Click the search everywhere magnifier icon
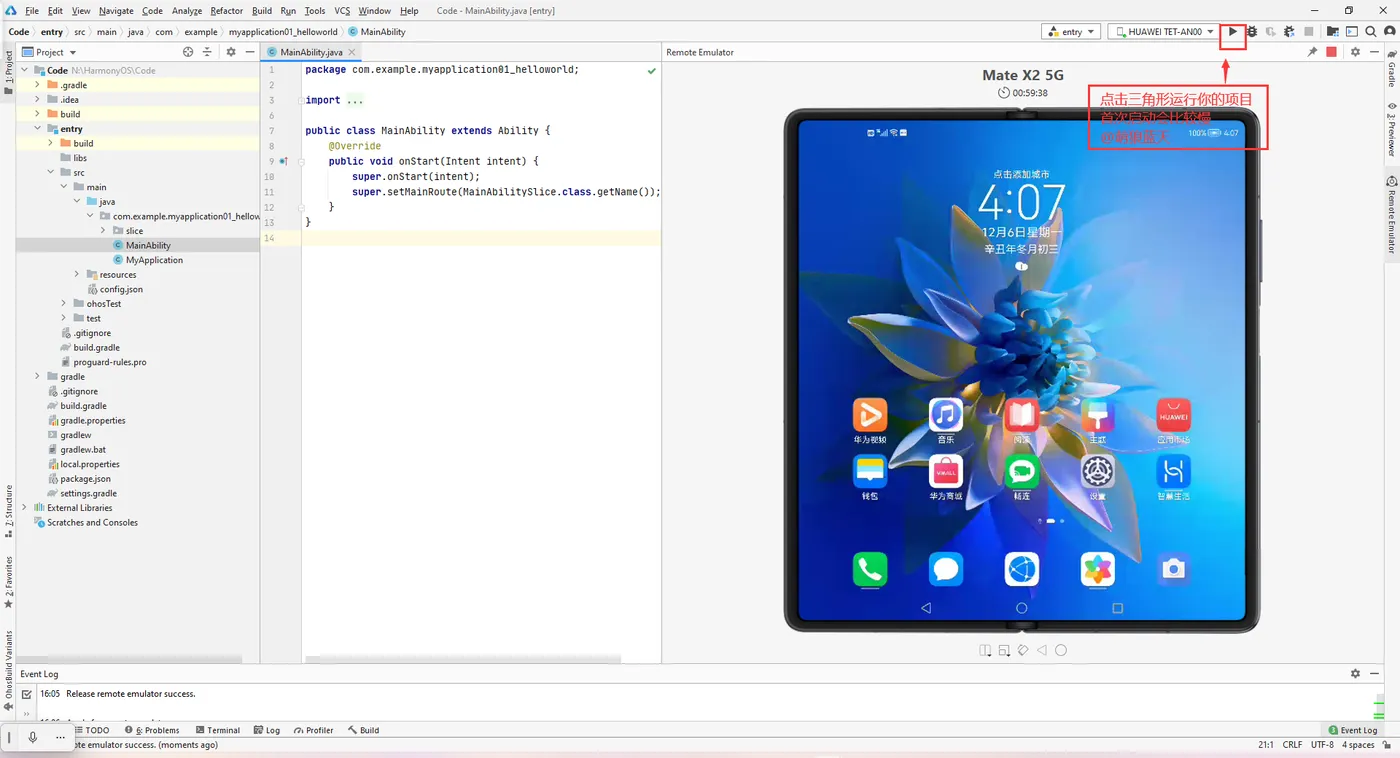The image size is (1400, 758). pos(1371,32)
